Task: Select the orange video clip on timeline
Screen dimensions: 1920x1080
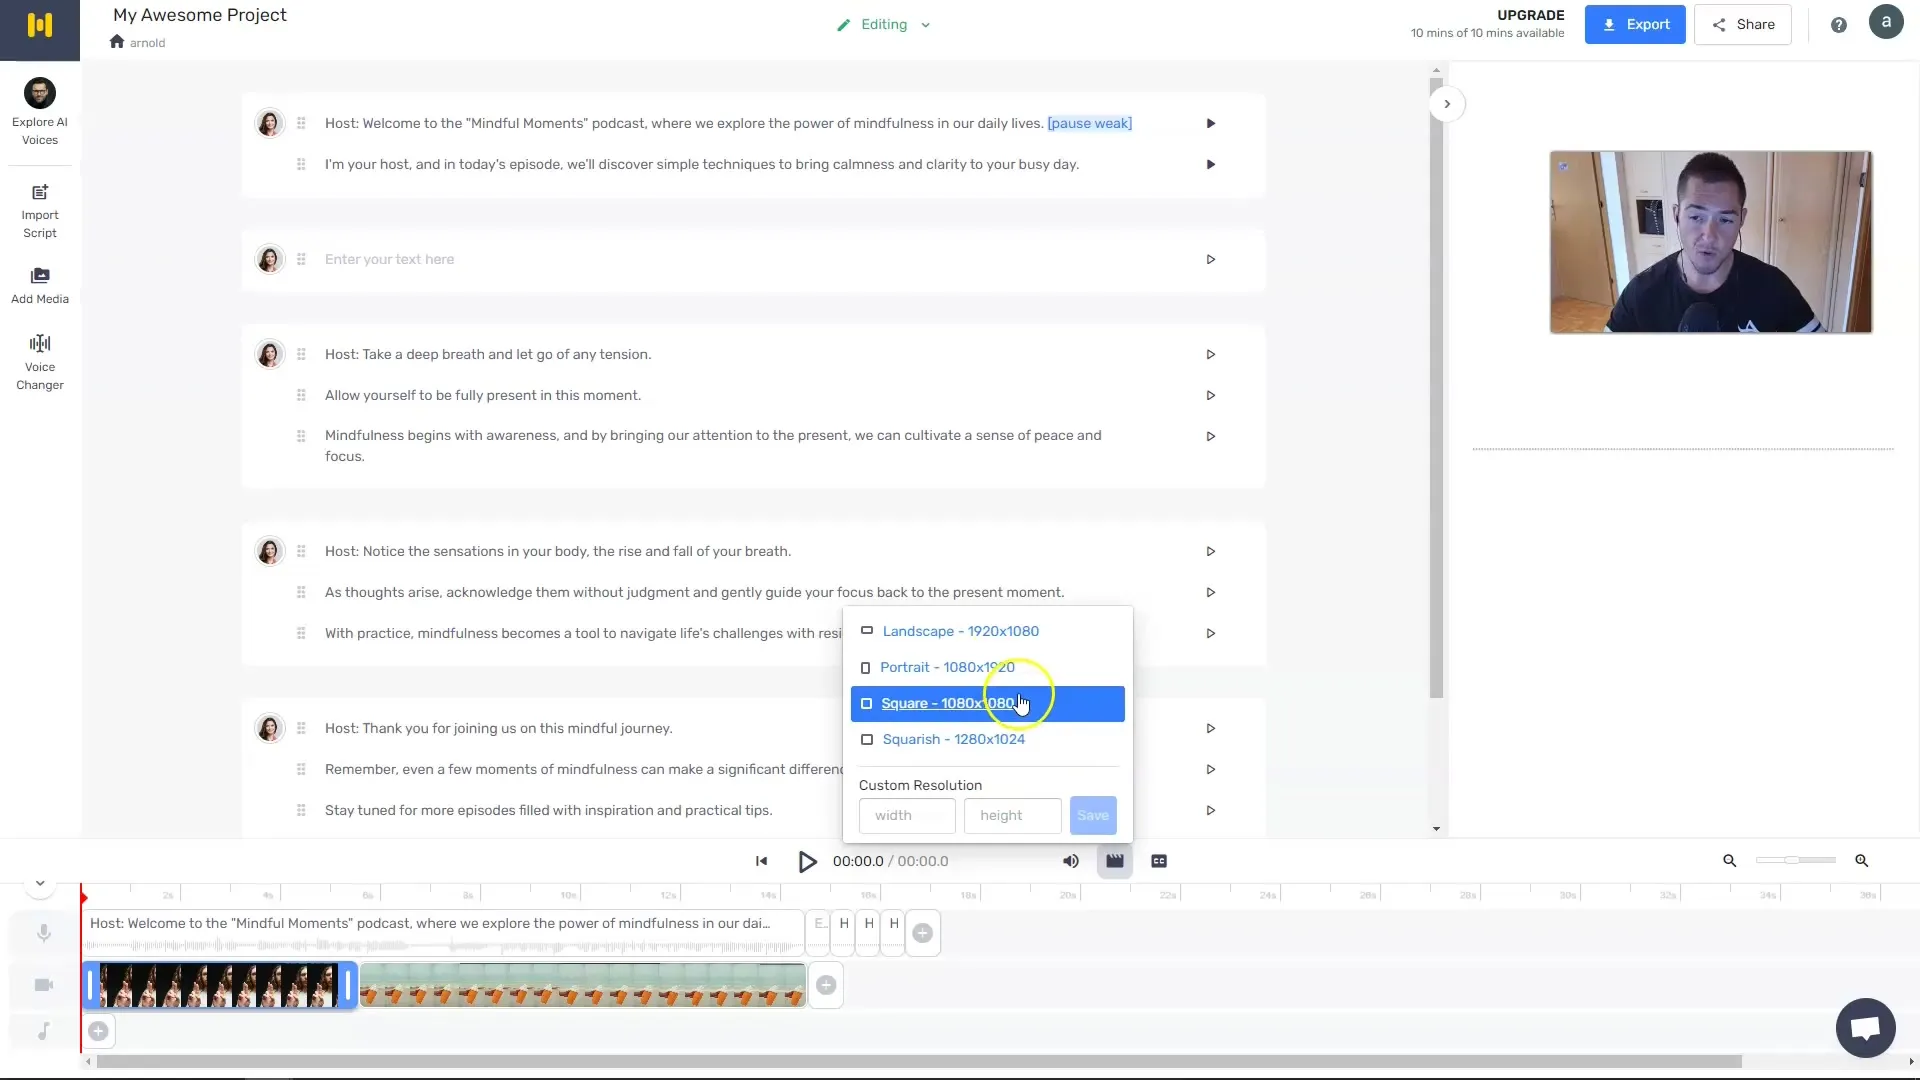Action: [582, 985]
